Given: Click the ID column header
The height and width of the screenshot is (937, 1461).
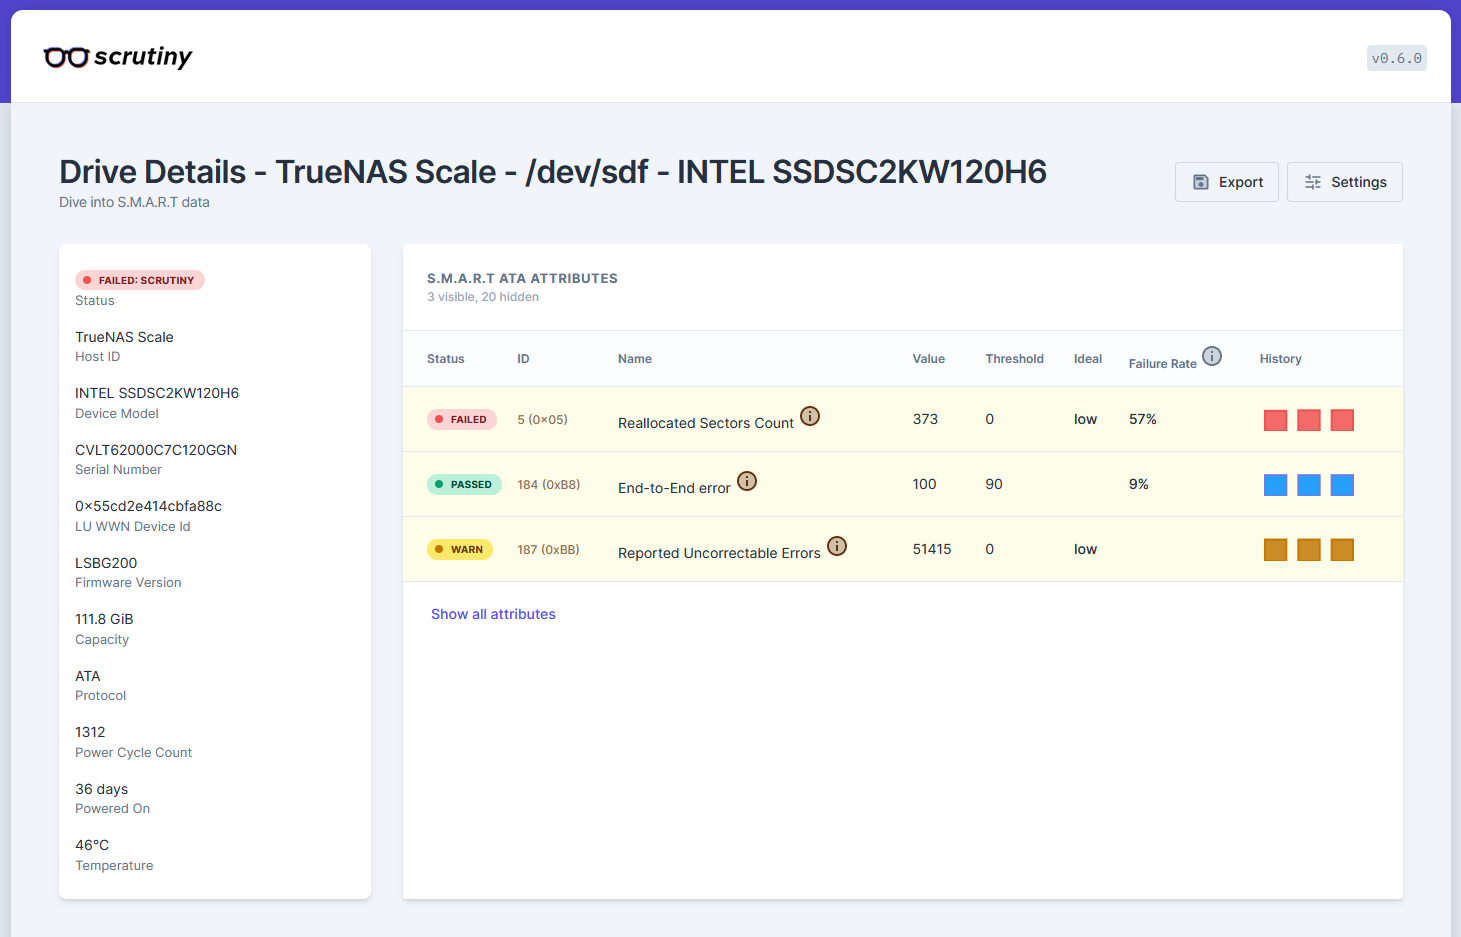Looking at the screenshot, I should (x=523, y=359).
